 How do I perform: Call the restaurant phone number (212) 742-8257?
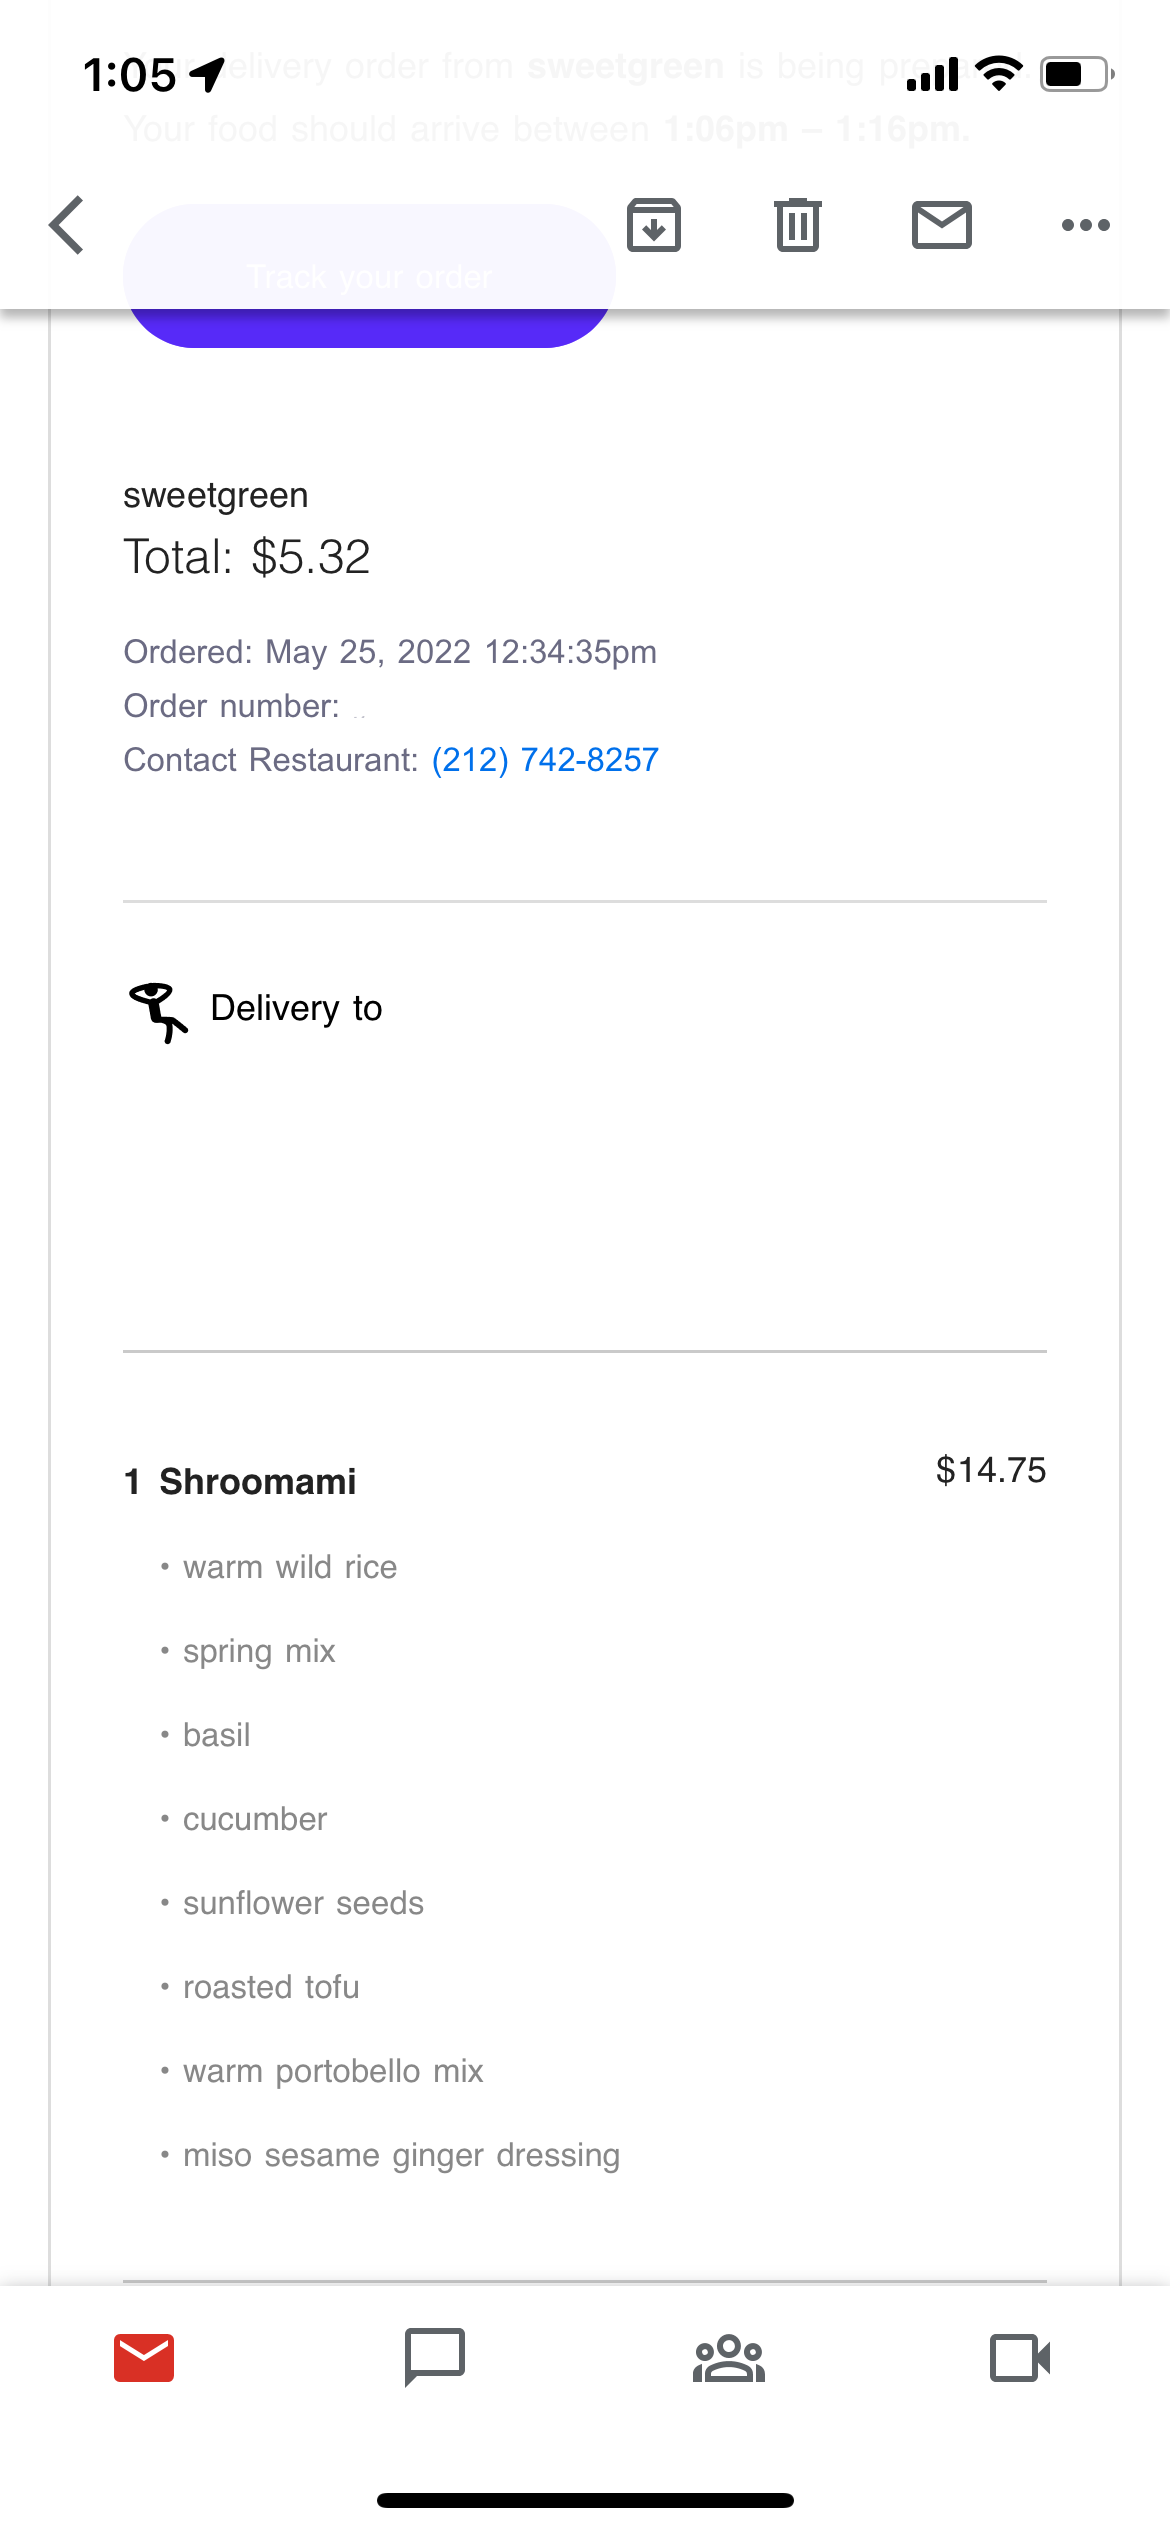(545, 760)
